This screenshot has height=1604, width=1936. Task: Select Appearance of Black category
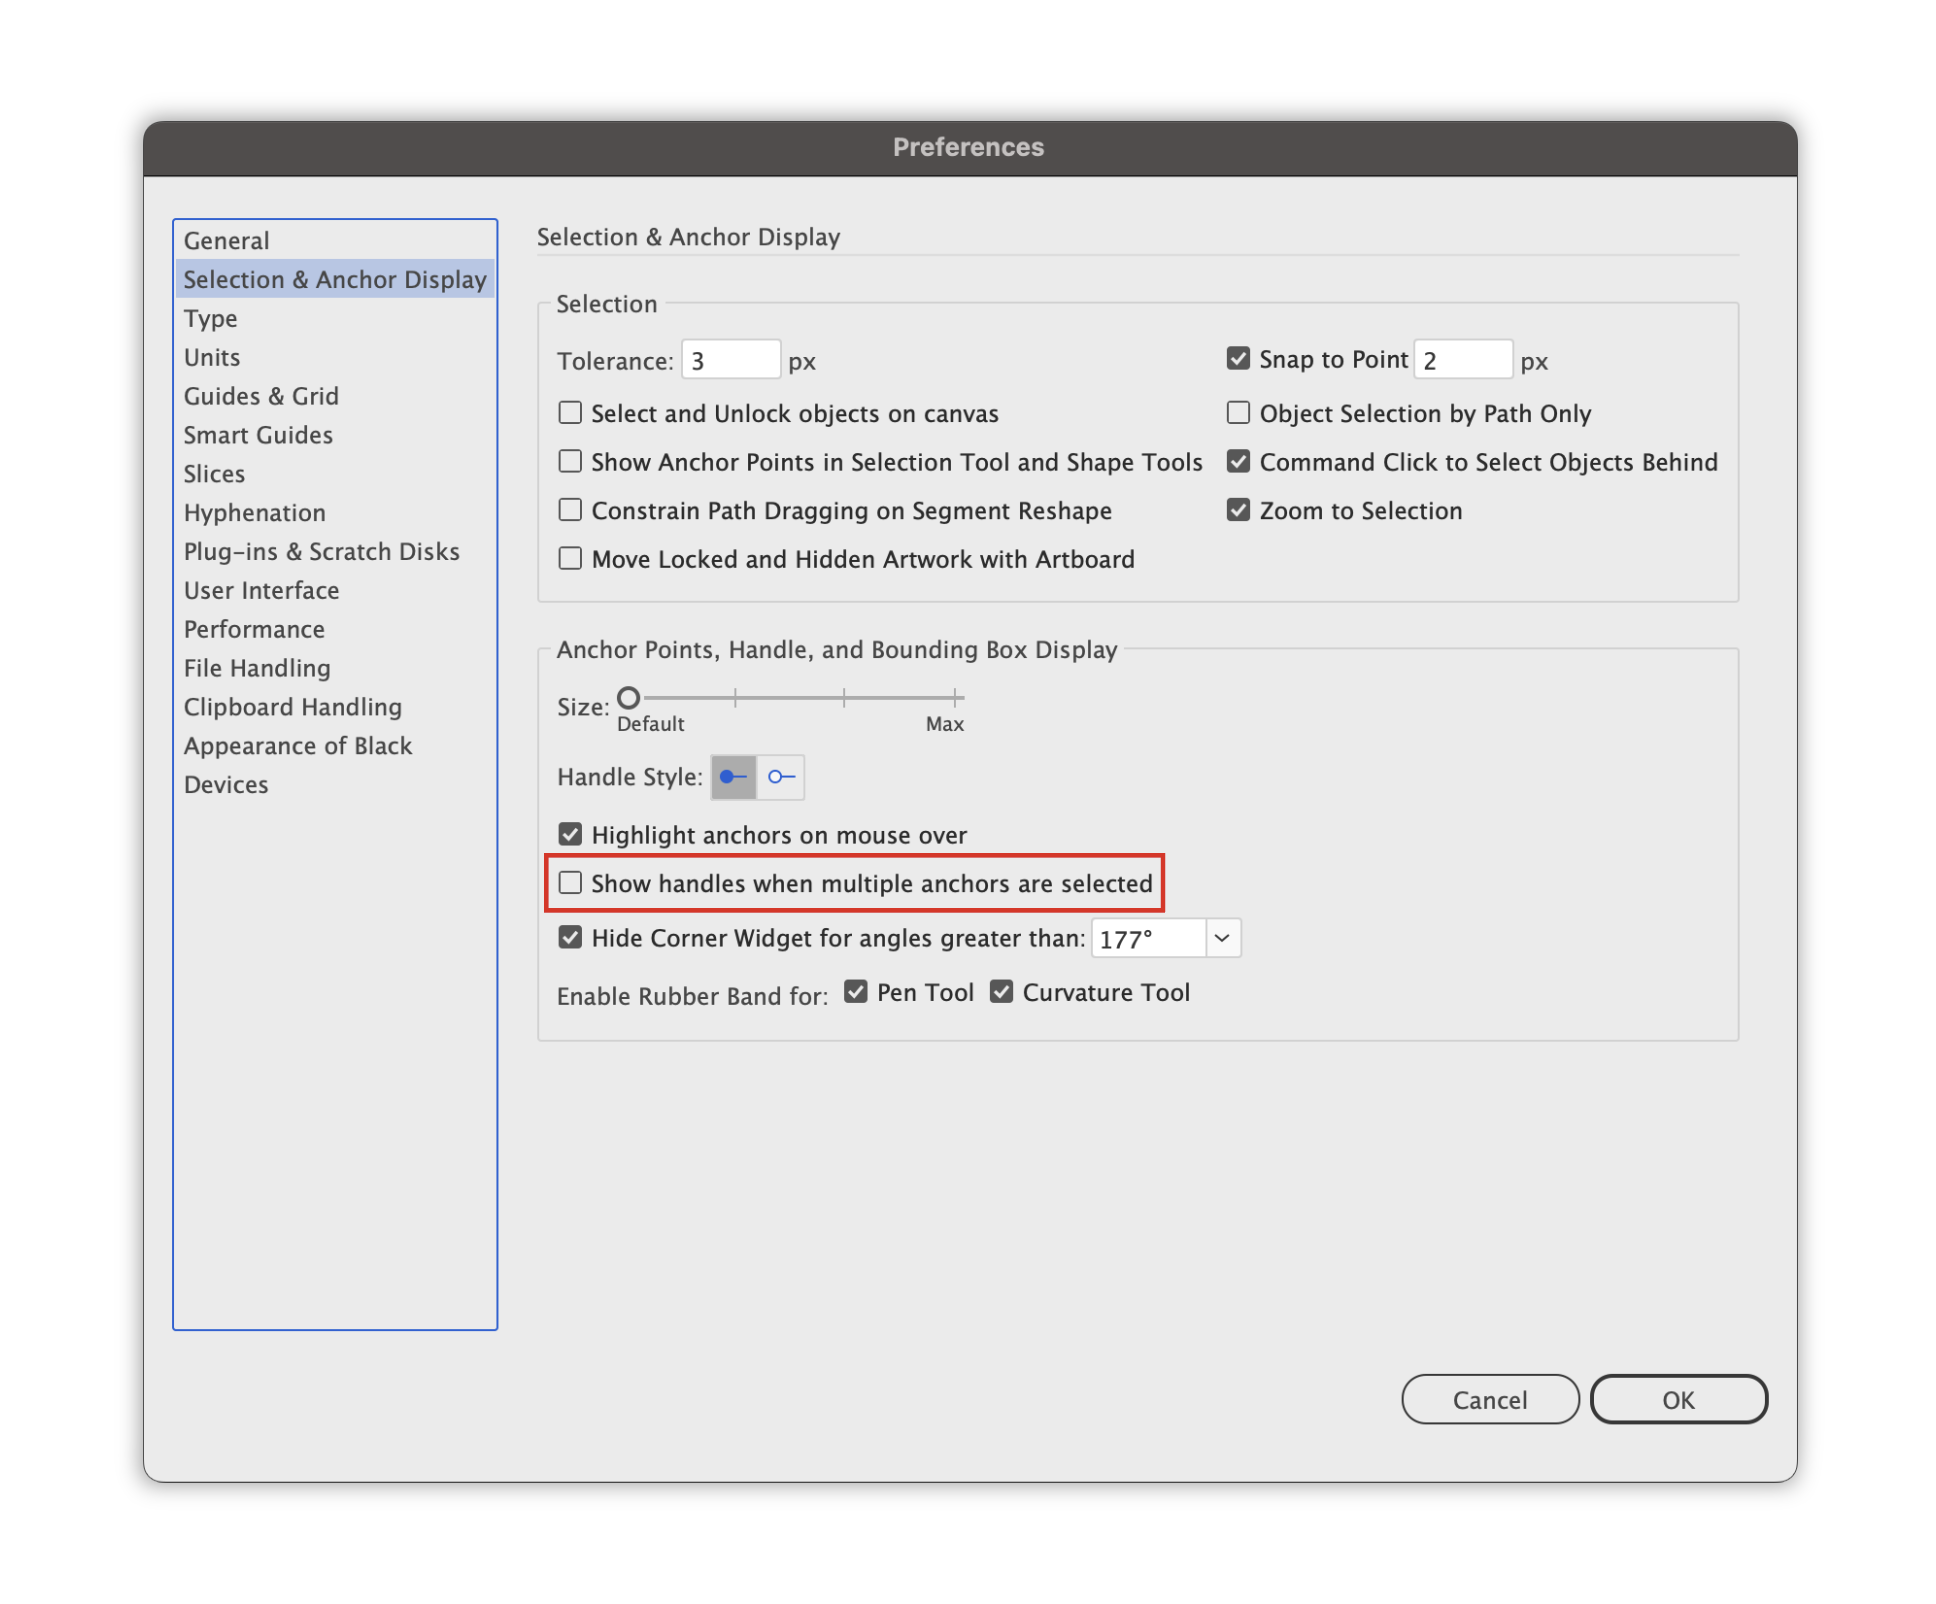(297, 746)
